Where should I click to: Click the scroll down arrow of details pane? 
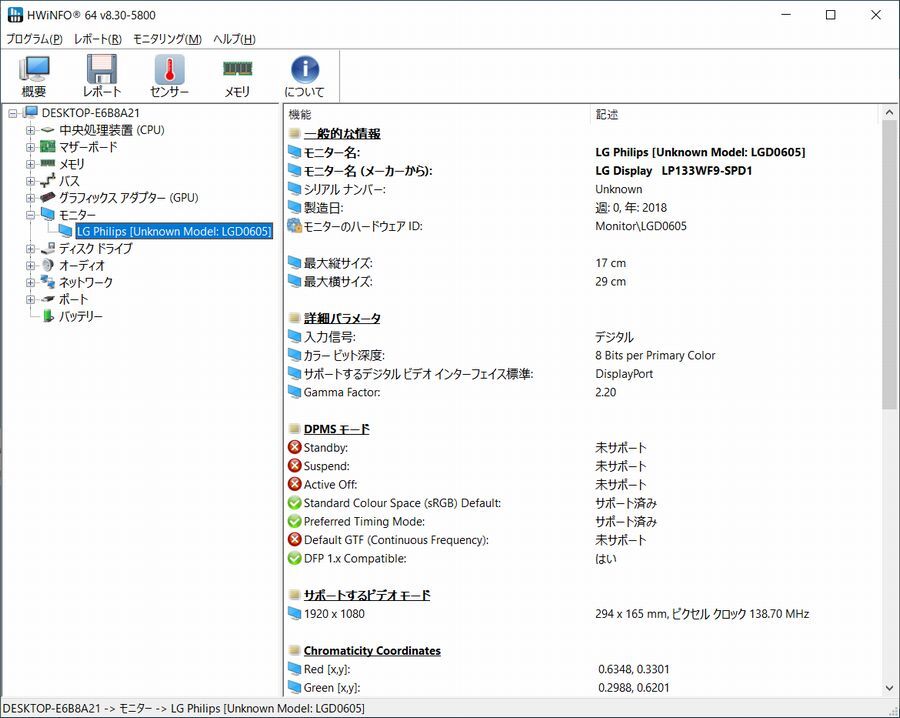click(x=889, y=688)
